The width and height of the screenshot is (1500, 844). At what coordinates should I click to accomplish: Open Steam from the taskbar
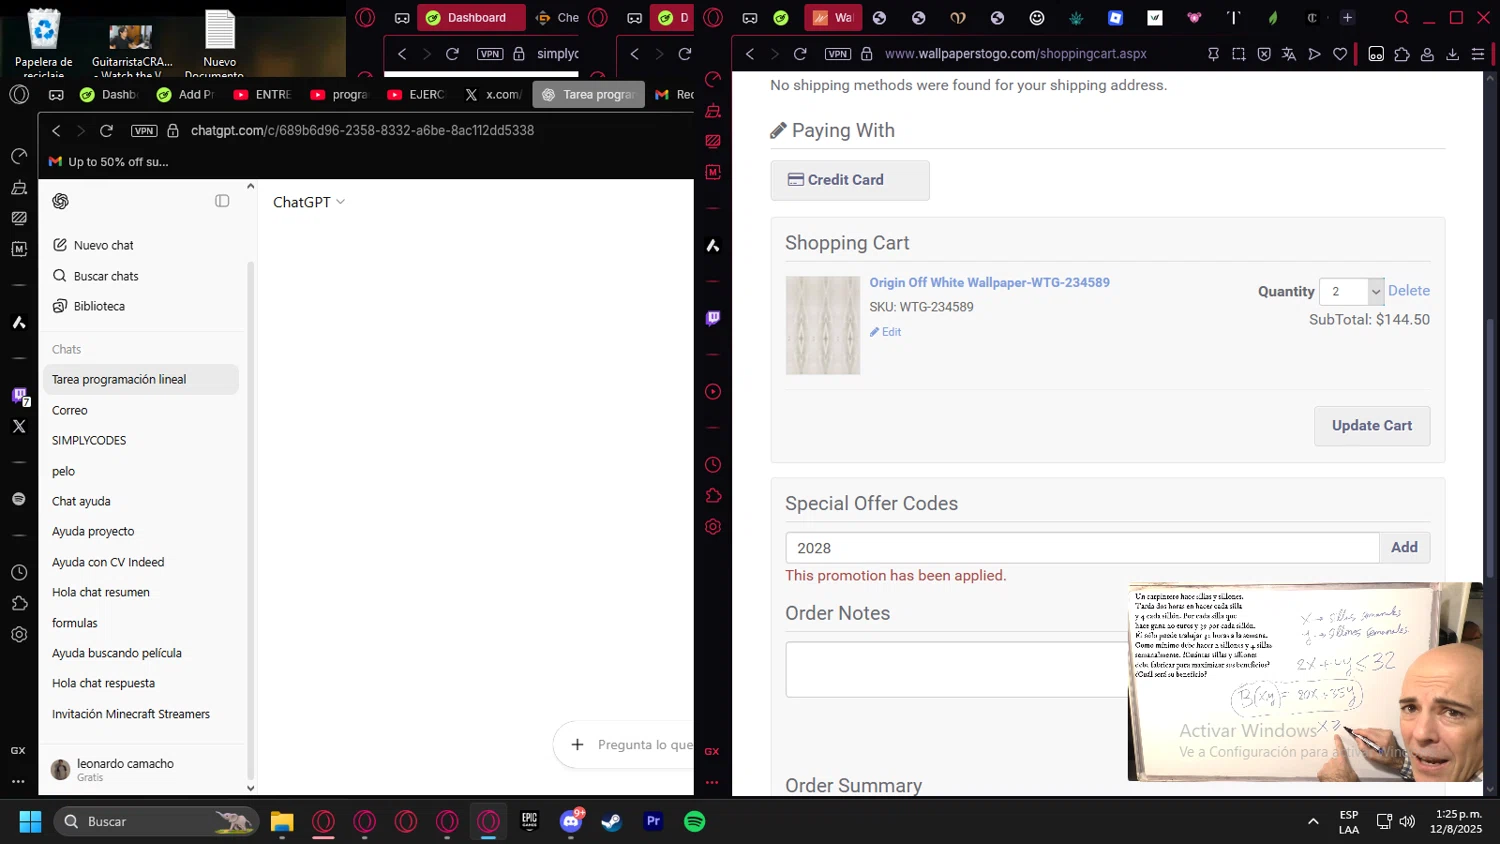click(612, 822)
